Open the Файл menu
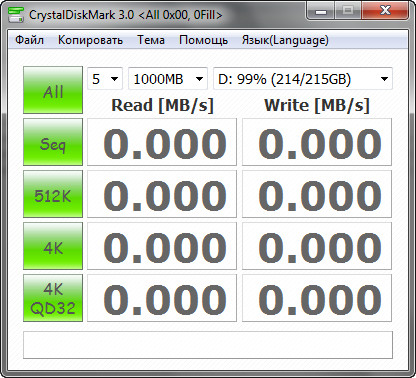 [x=29, y=40]
